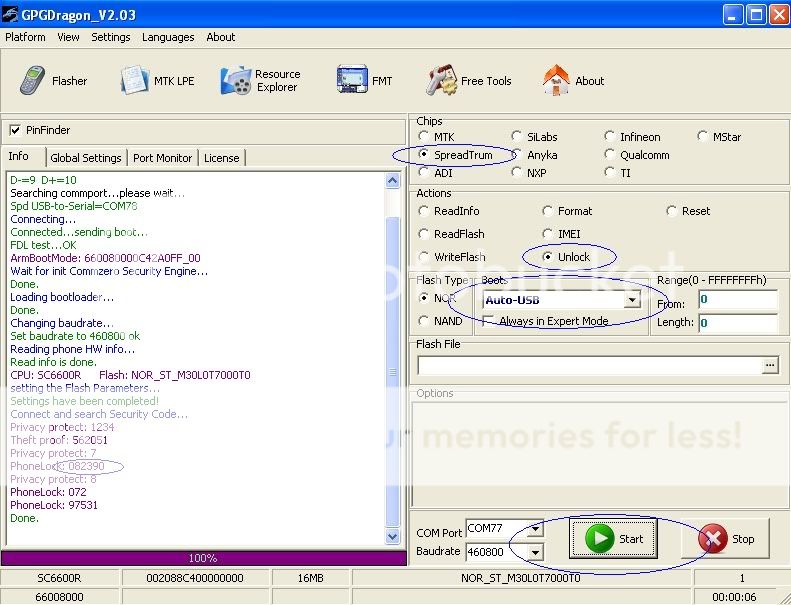Choose the Format action

pos(547,211)
